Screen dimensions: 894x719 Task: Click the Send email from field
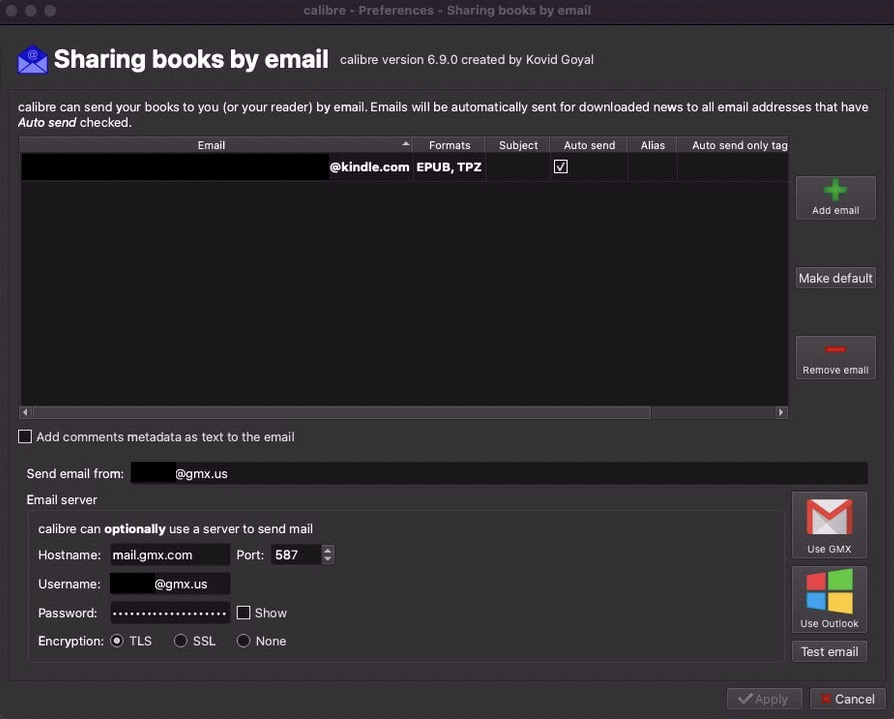pos(499,474)
